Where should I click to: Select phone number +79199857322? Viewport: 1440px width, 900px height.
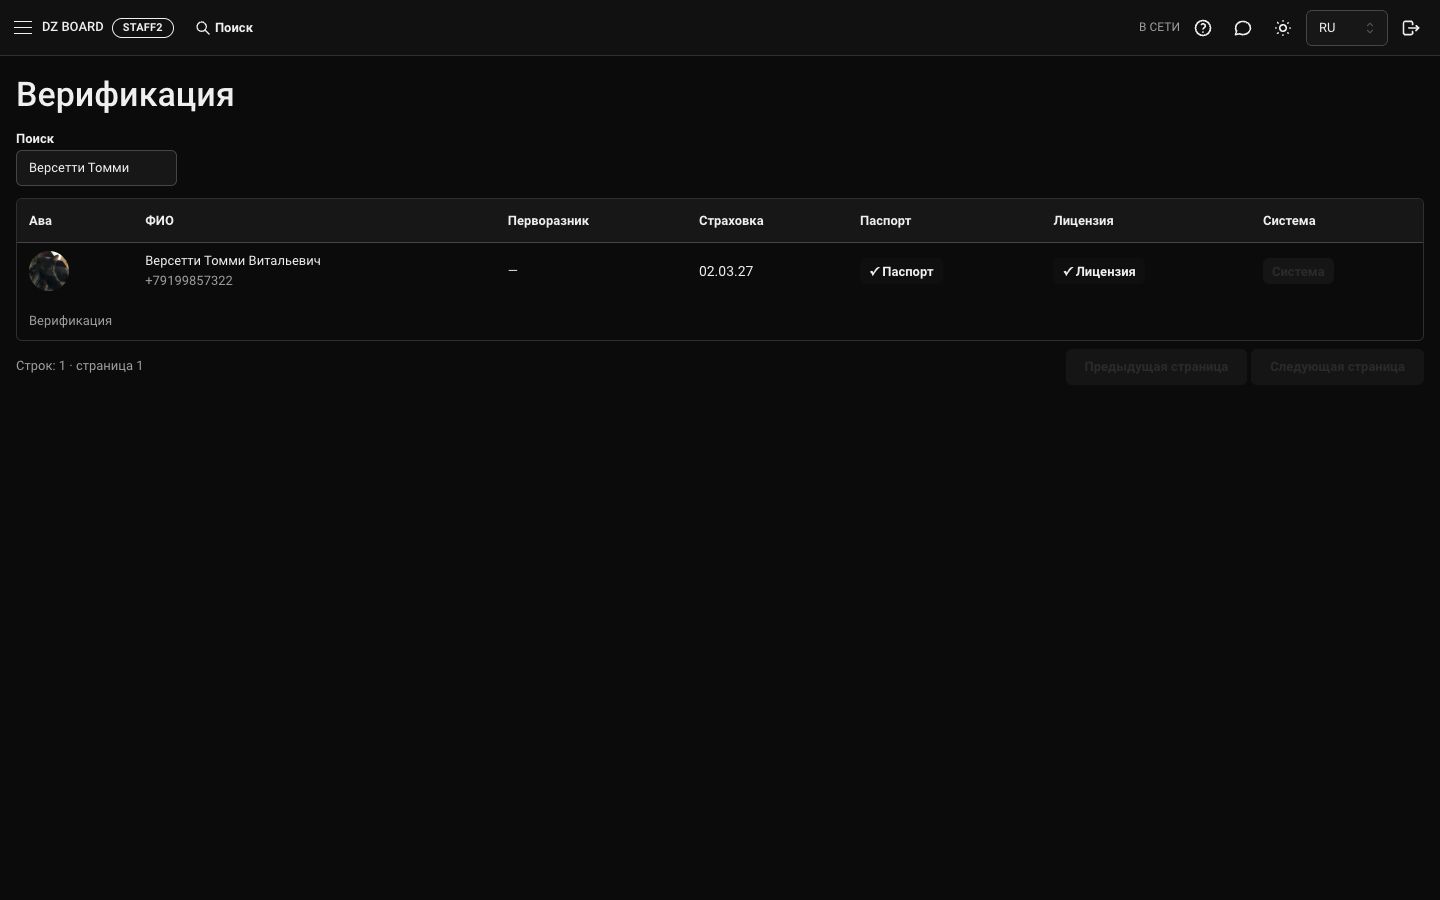tap(189, 281)
